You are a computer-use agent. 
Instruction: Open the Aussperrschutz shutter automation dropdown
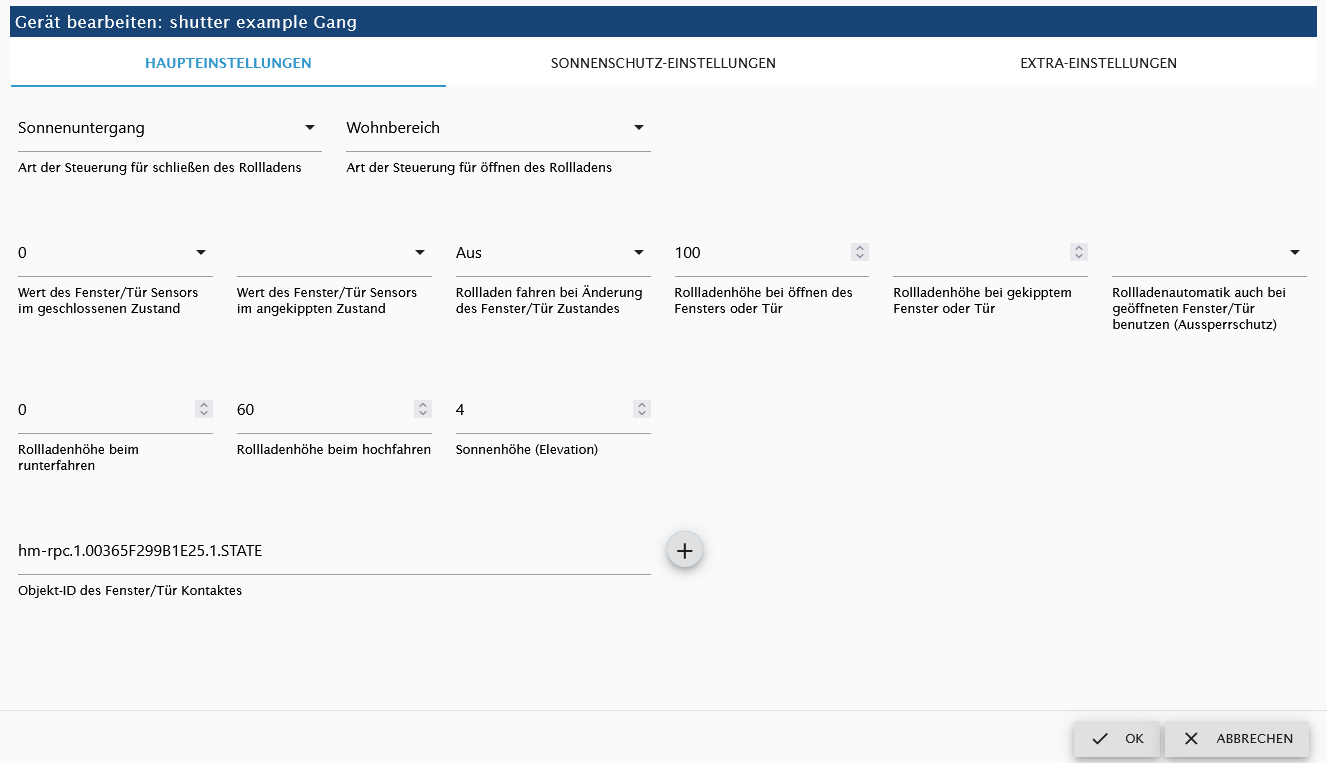pos(1209,253)
